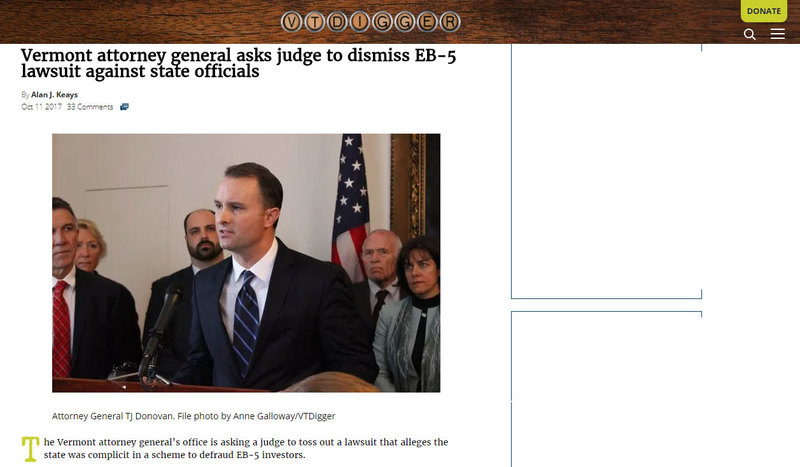
Task: Click the "E" typewriter key in logo
Action: pos(427,22)
